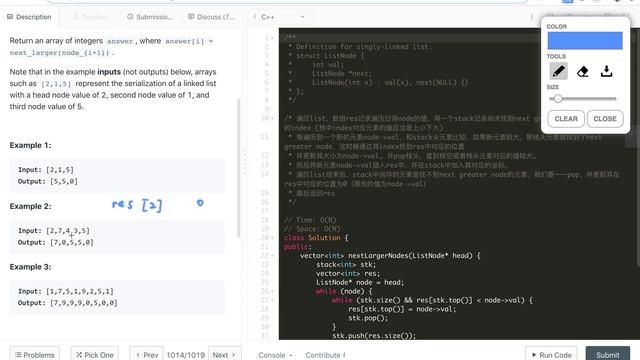Click 'ListNode* node = head;' code line
This screenshot has height=360, width=640.
click(x=360, y=282)
